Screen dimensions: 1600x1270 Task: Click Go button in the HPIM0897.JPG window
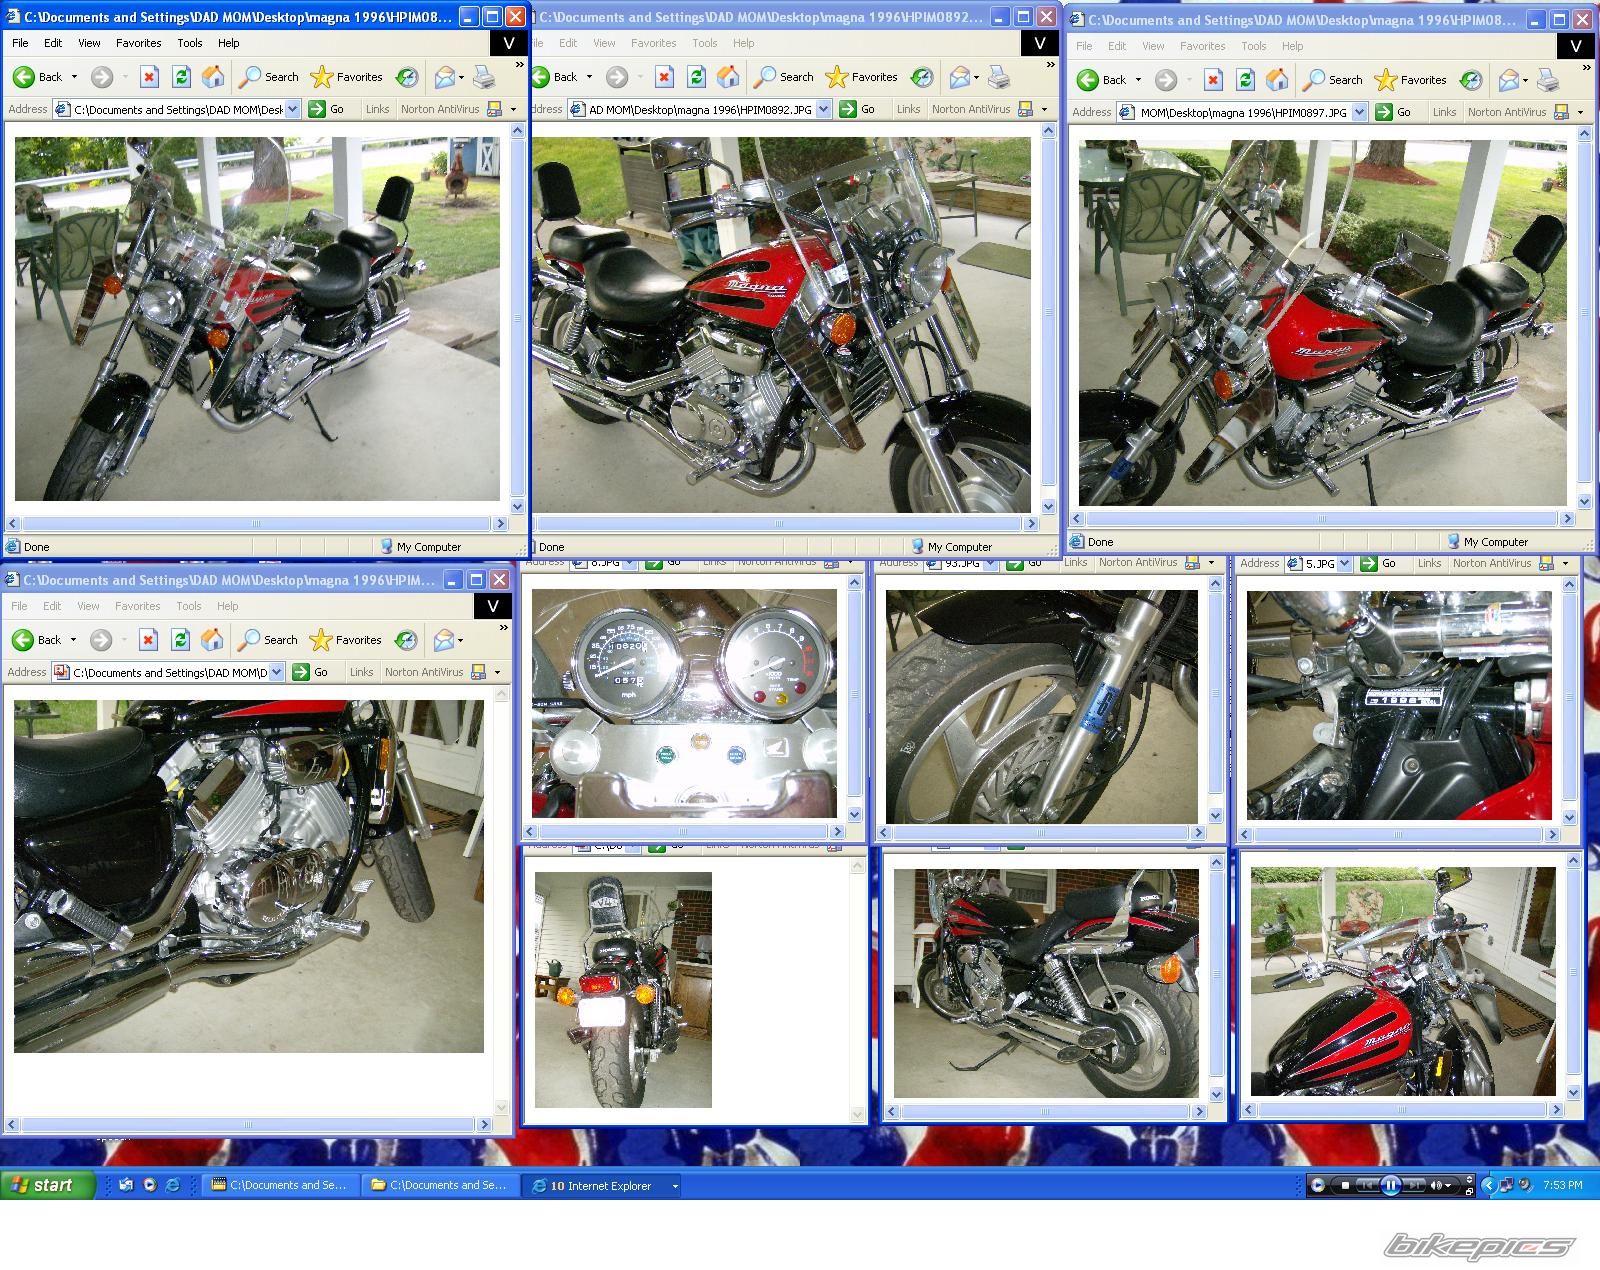coord(1393,113)
